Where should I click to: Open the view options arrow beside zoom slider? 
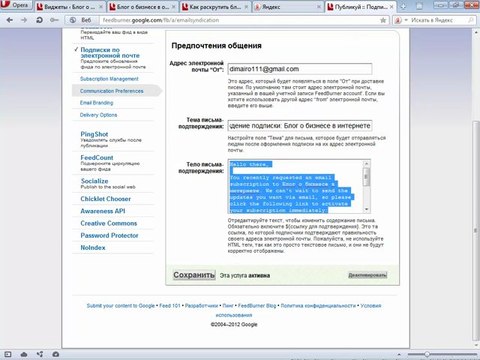click(x=399, y=354)
